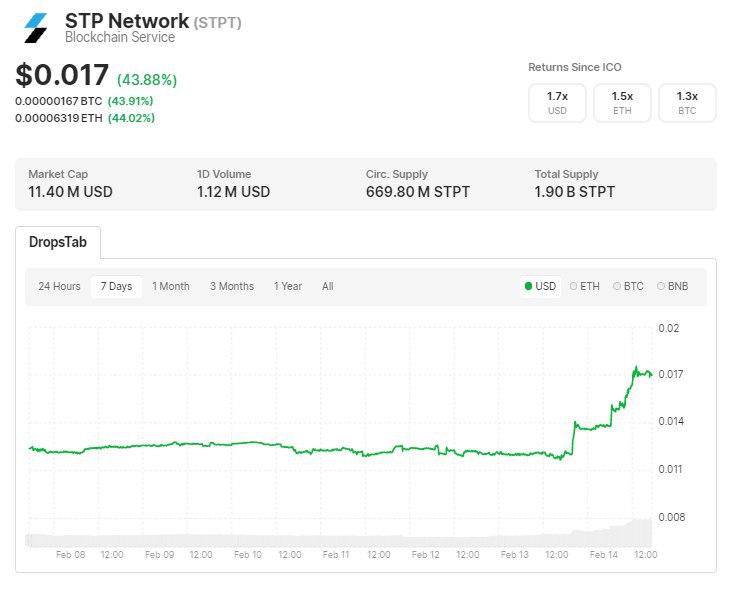Switch chart to 1 Year range
733x592 pixels.
click(x=288, y=286)
